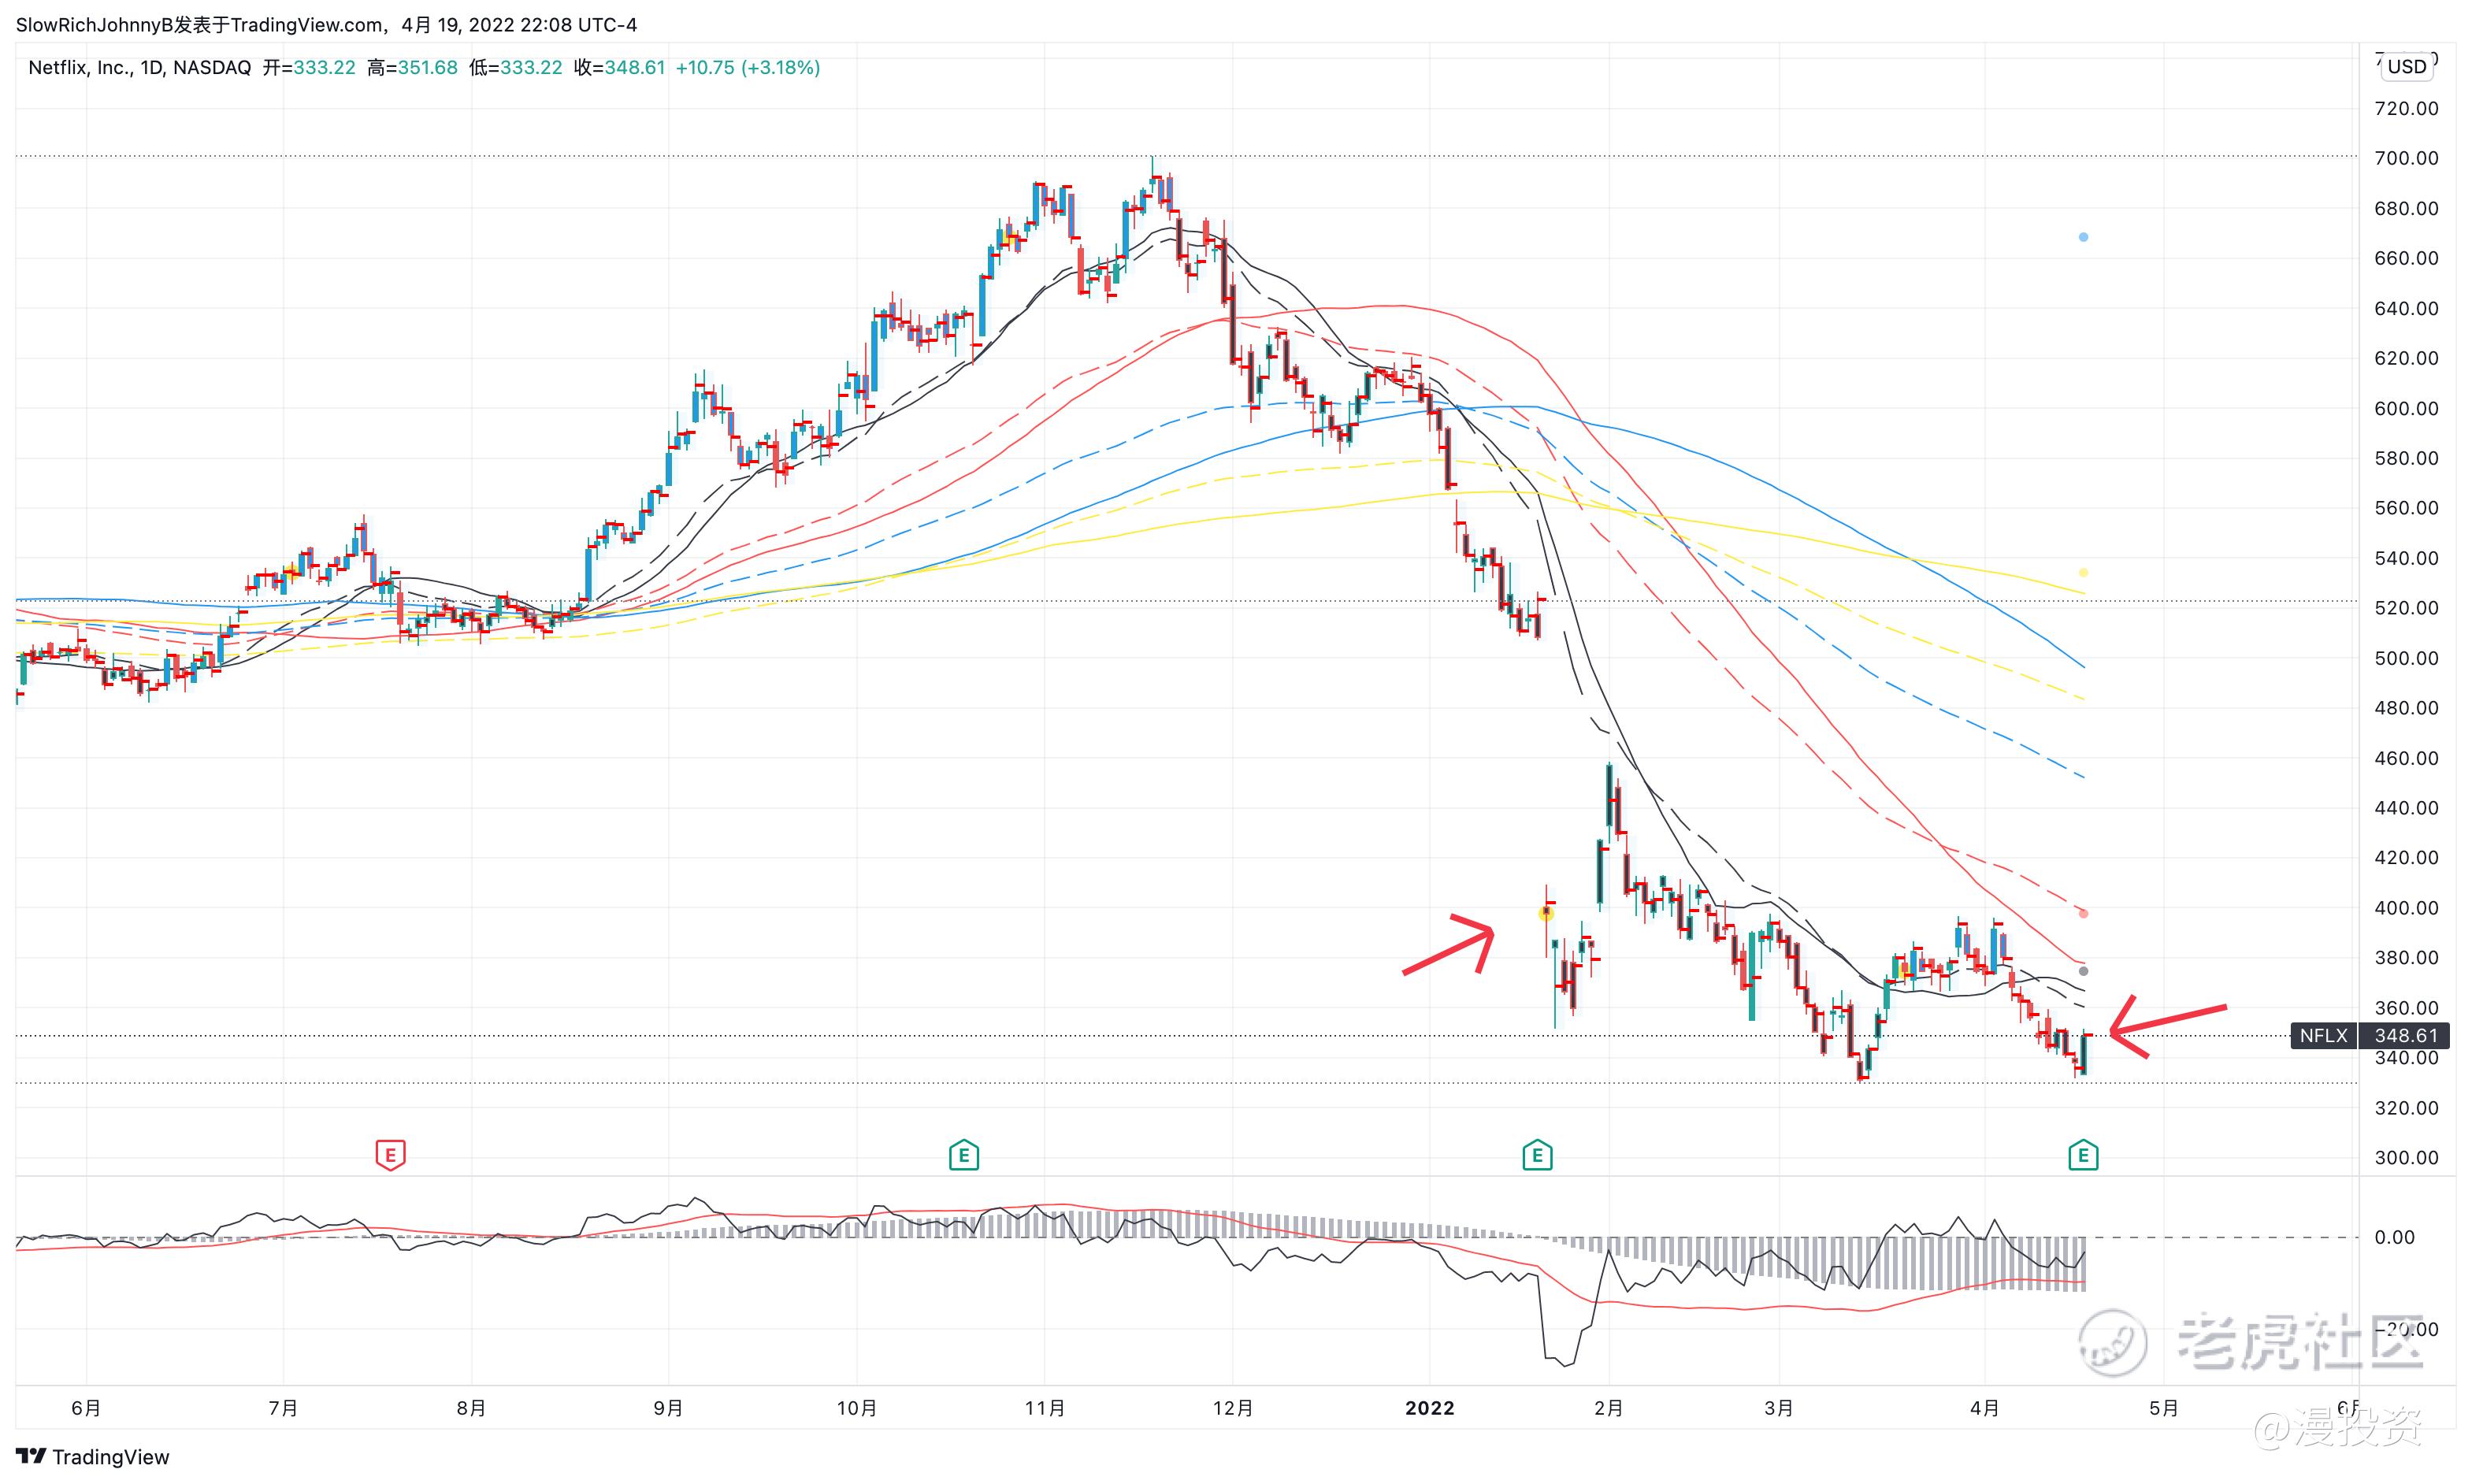Click the 9月 label on time axis
2472x1484 pixels.
[668, 1408]
